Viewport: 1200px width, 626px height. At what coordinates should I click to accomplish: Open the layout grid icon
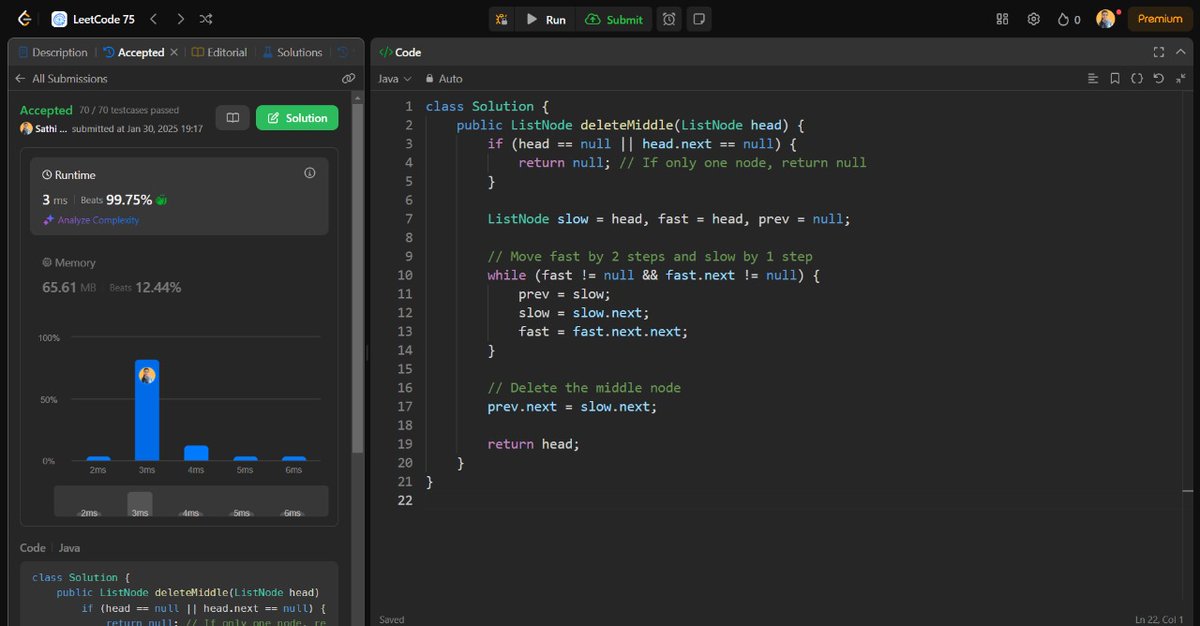click(x=1003, y=19)
